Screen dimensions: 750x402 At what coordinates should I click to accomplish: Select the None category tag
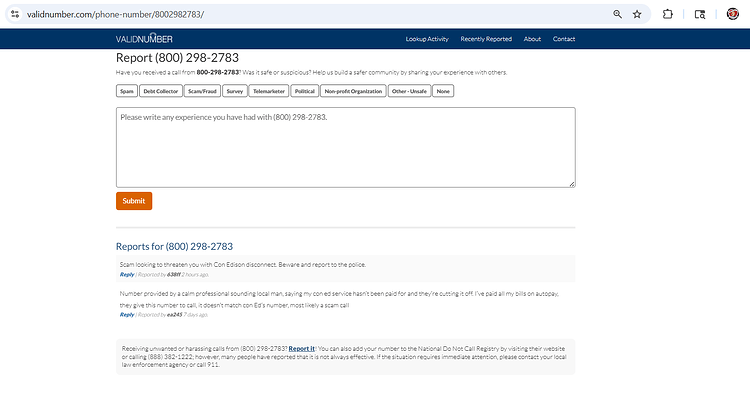tap(443, 91)
